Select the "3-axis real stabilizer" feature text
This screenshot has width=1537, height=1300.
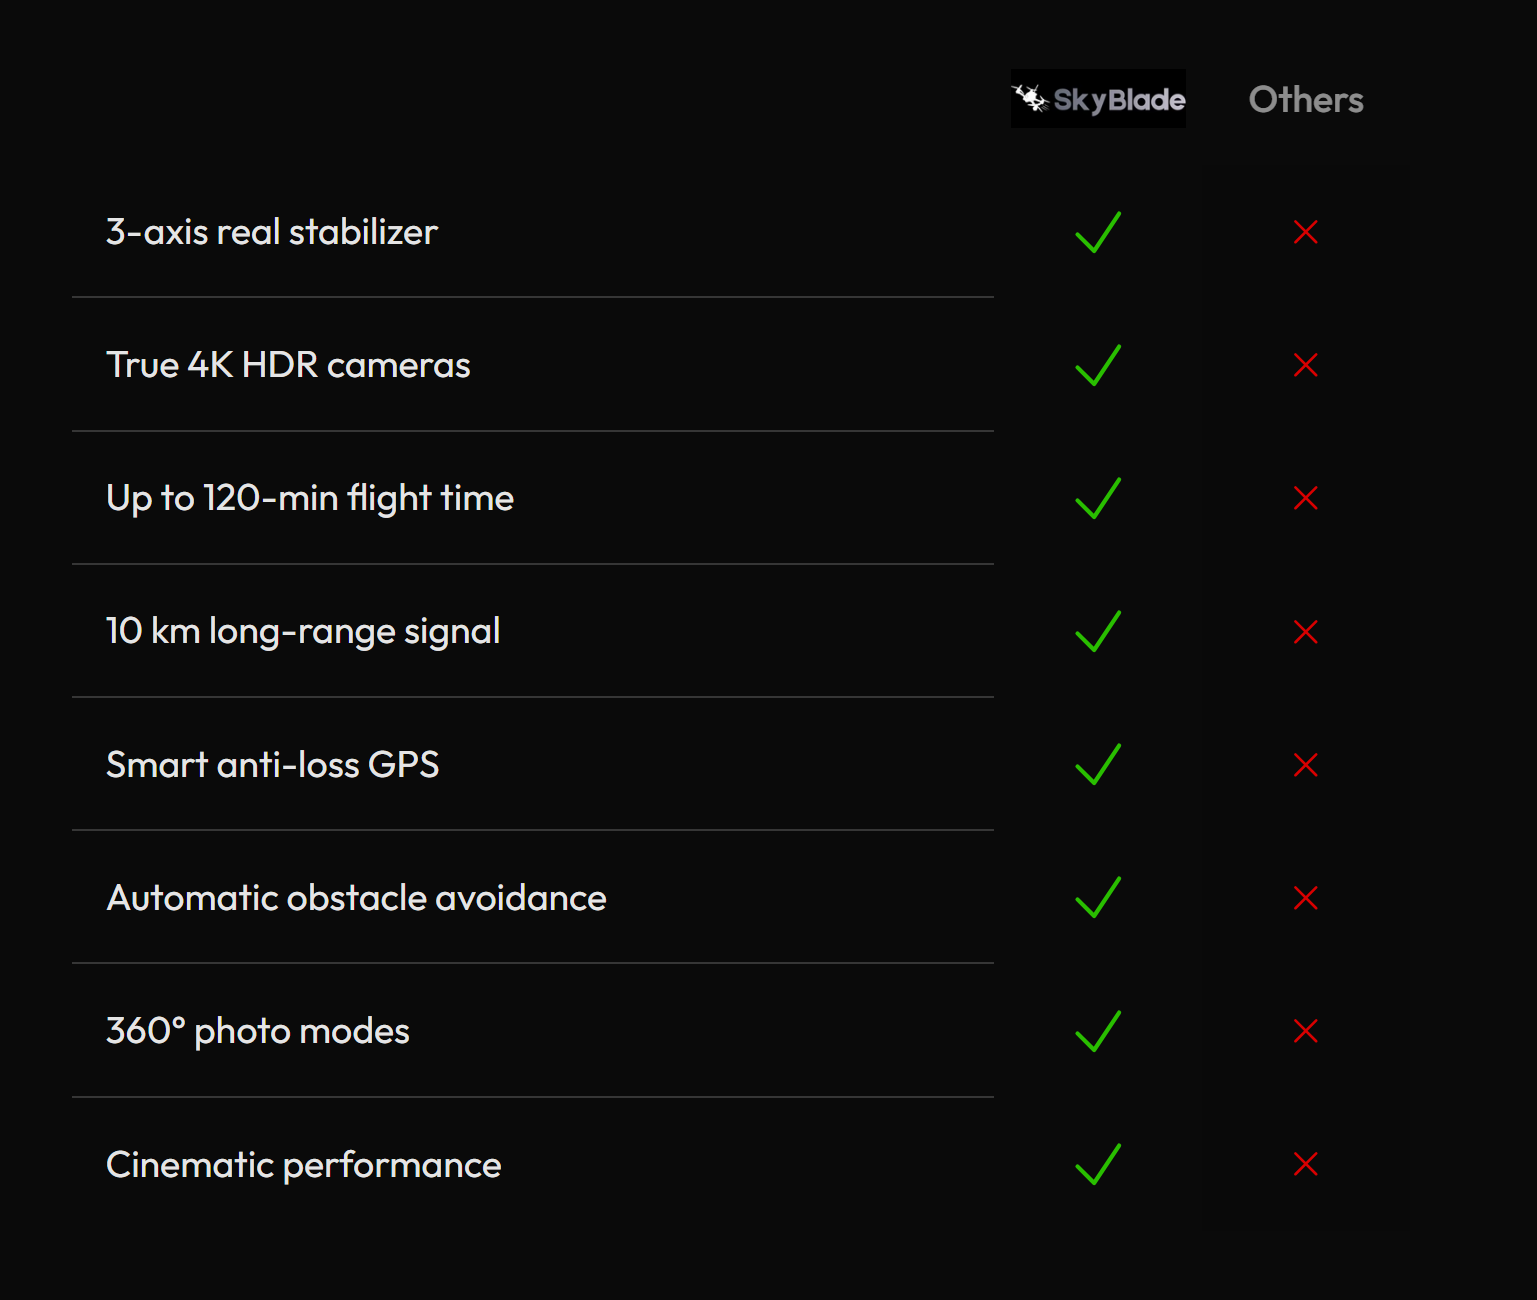272,232
